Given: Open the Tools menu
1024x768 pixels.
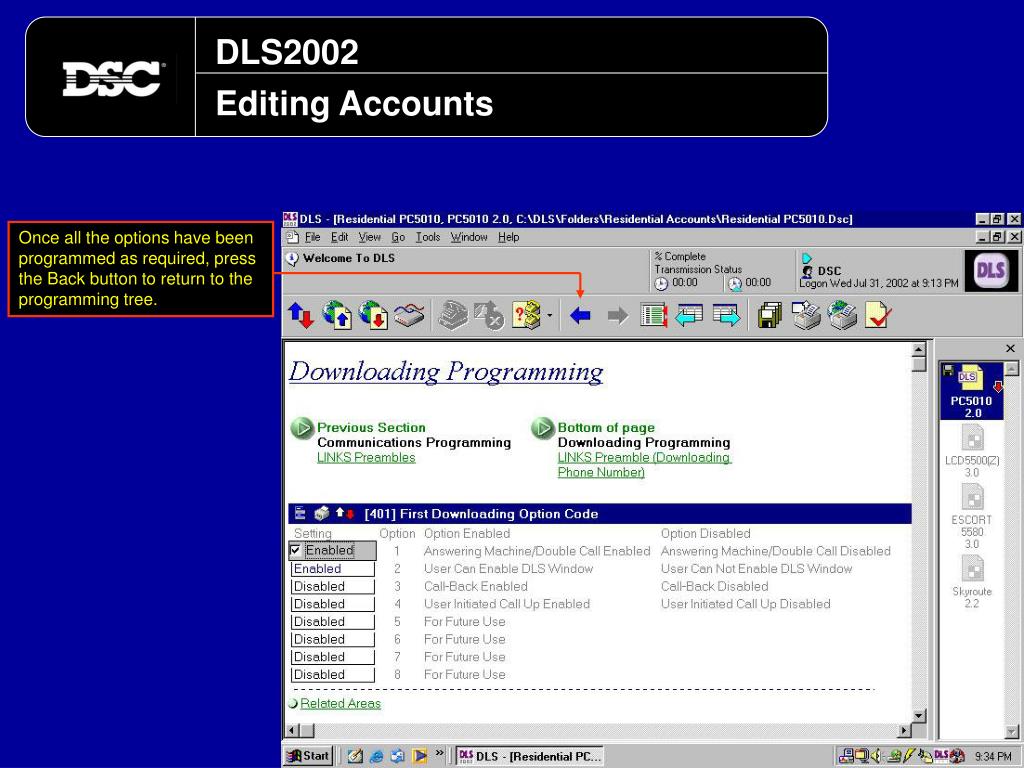Looking at the screenshot, I should coord(428,237).
